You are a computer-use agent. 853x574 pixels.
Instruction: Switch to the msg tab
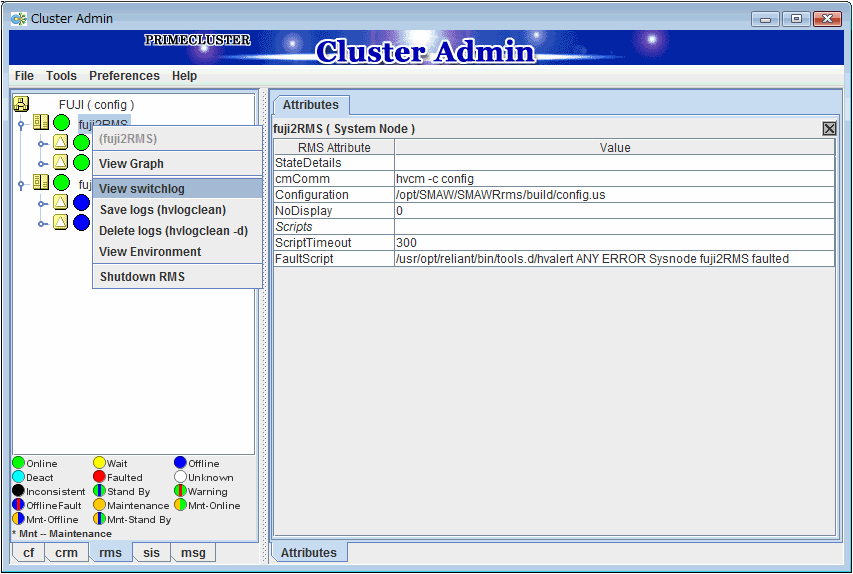click(x=193, y=552)
